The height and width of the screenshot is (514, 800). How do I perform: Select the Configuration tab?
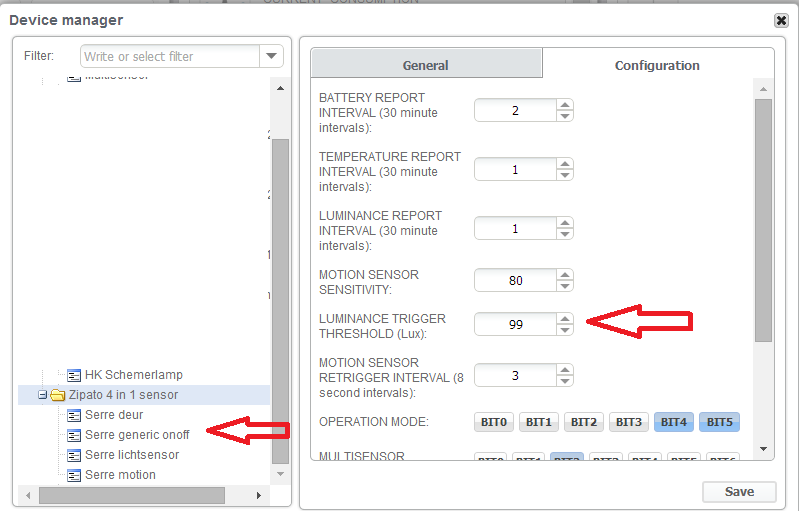(x=657, y=65)
